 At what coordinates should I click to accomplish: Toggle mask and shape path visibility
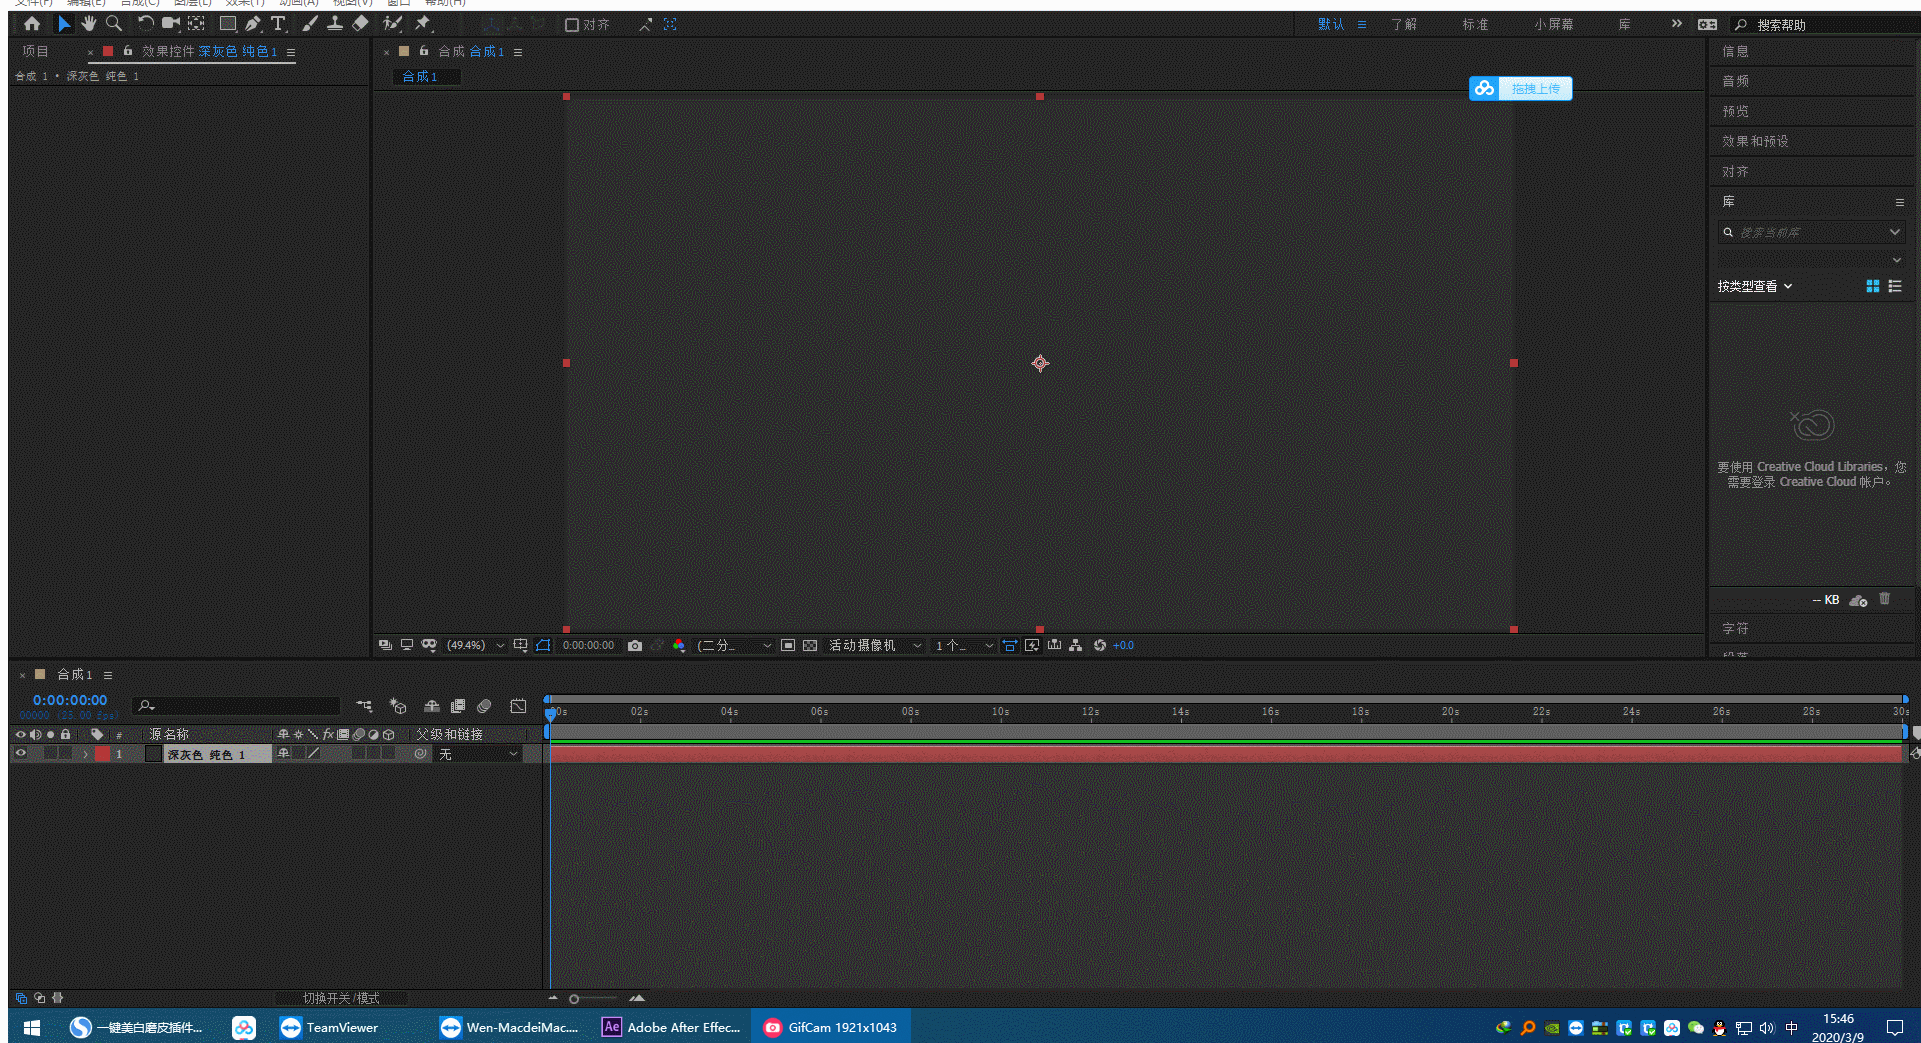point(543,646)
